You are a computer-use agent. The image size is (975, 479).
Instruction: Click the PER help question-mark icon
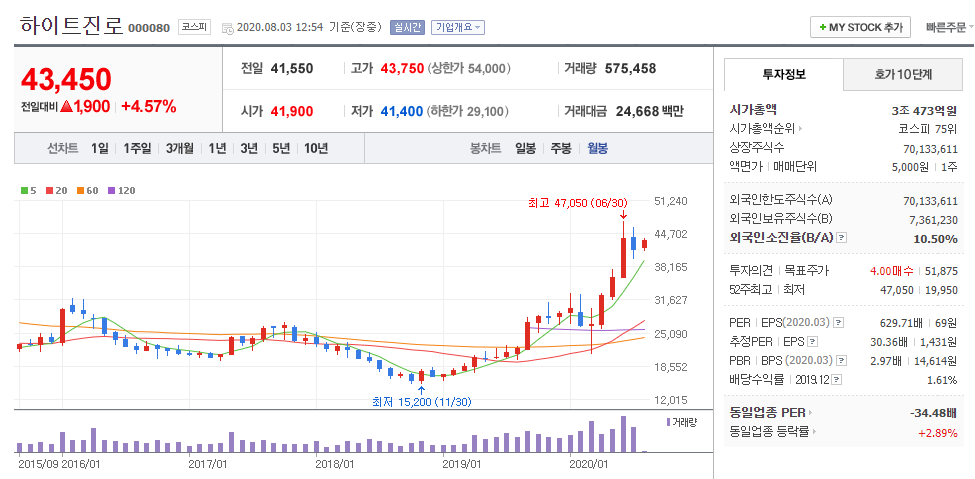[838, 322]
